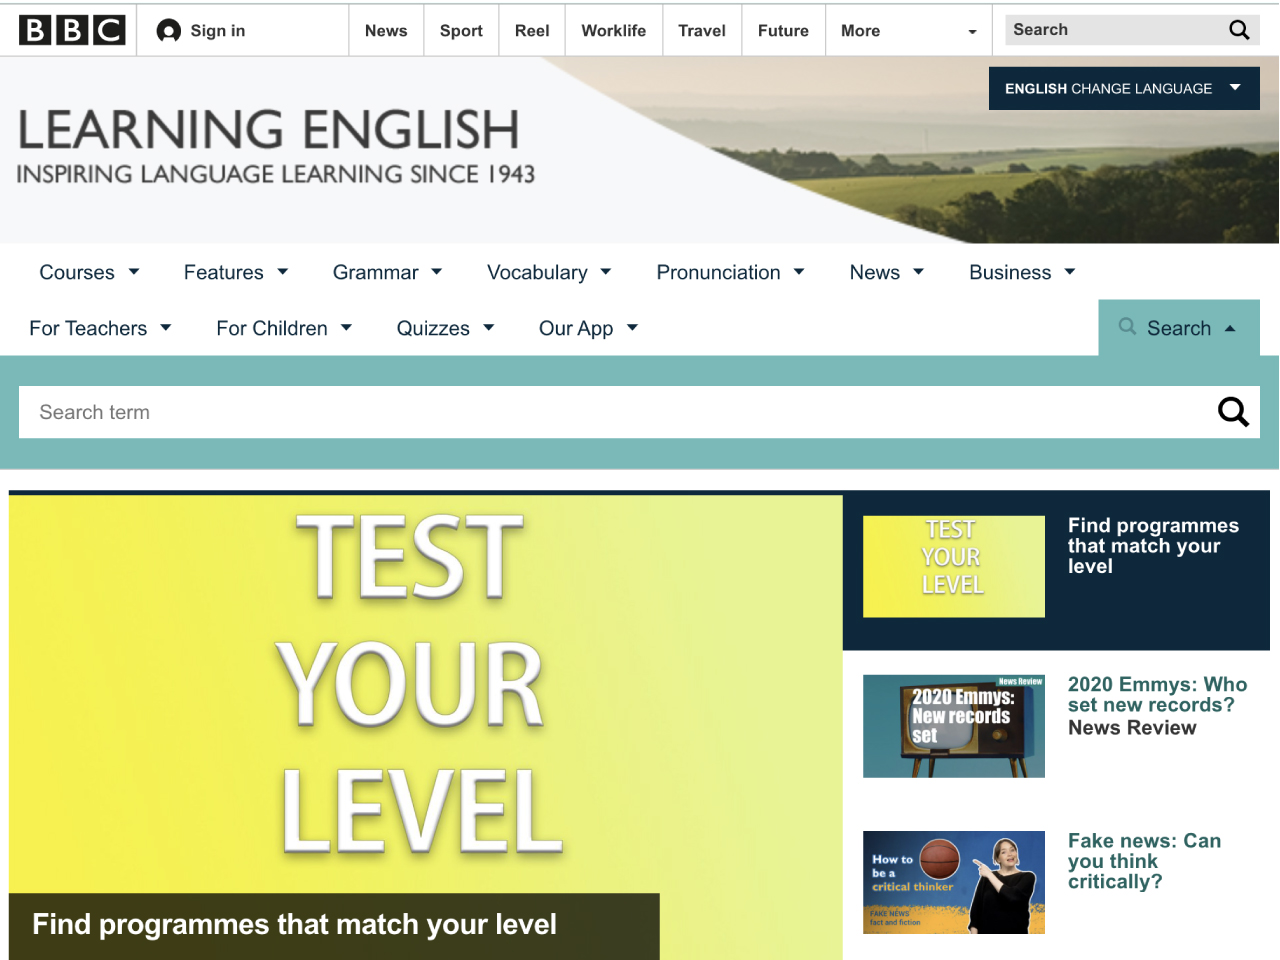This screenshot has width=1280, height=960.
Task: Expand the Grammar menu
Action: [387, 272]
